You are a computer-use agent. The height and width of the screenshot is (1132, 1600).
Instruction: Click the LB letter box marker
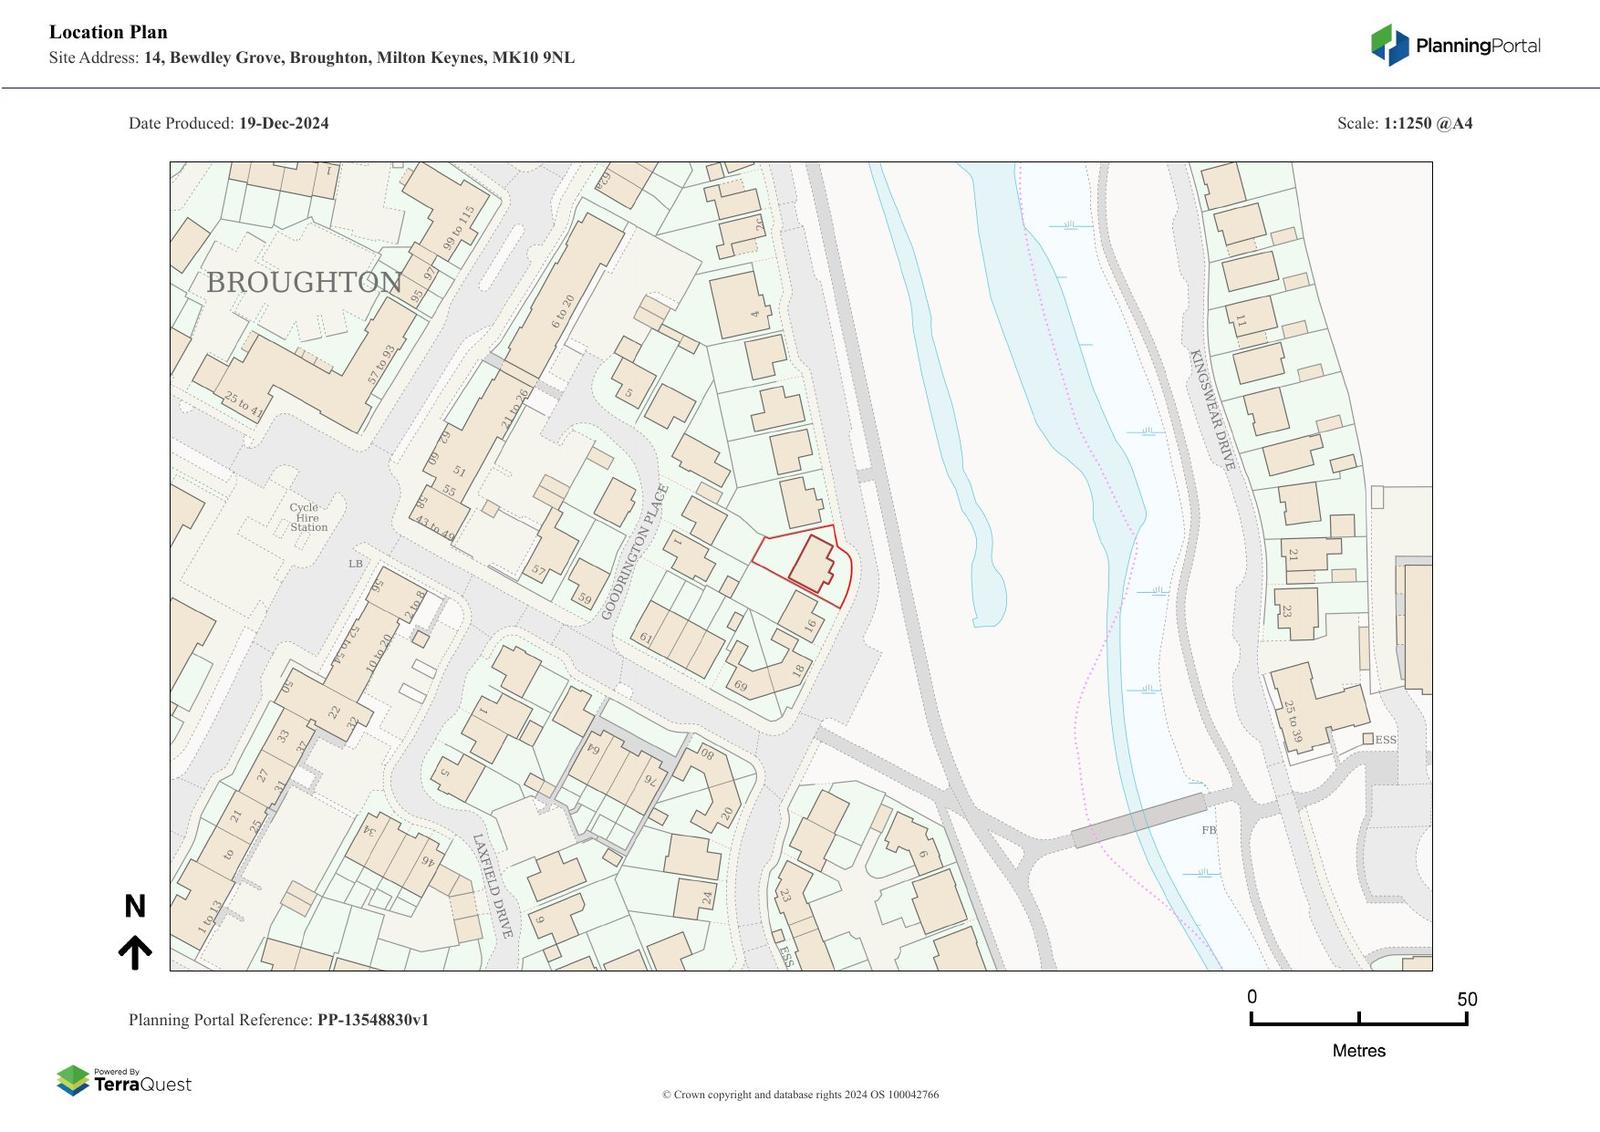pyautogui.click(x=355, y=564)
